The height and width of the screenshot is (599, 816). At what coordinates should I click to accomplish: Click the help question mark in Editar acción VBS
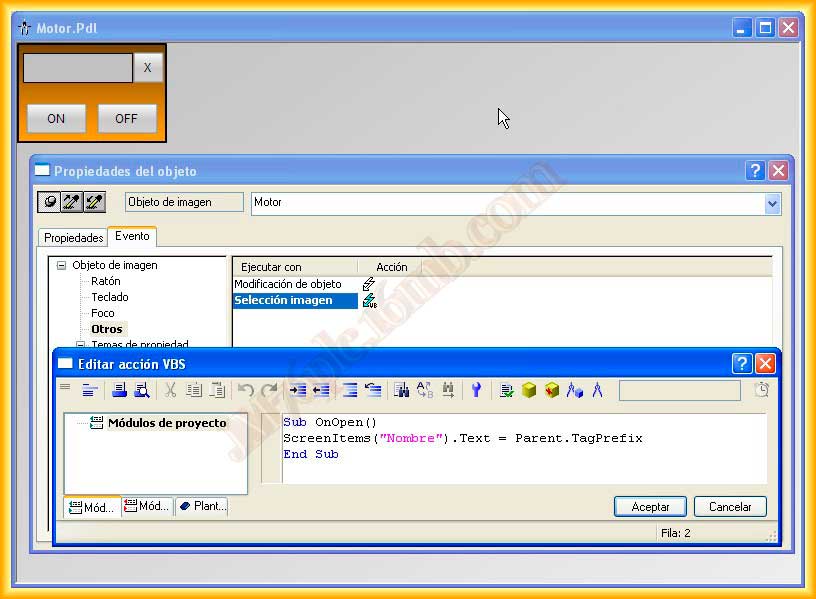click(x=741, y=363)
